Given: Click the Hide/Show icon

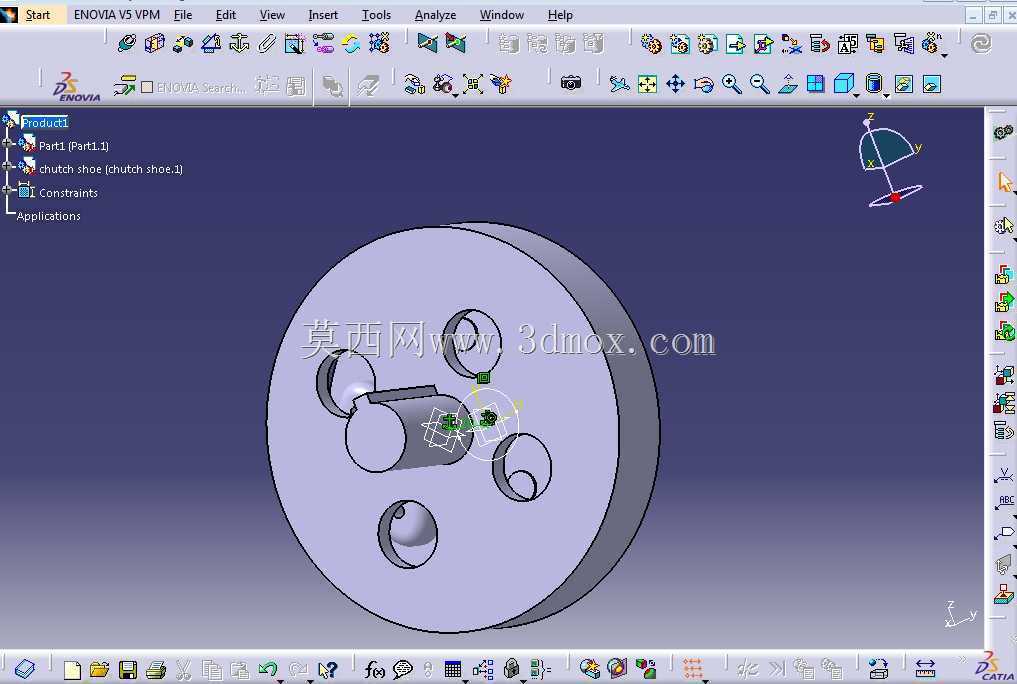Looking at the screenshot, I should (x=903, y=84).
